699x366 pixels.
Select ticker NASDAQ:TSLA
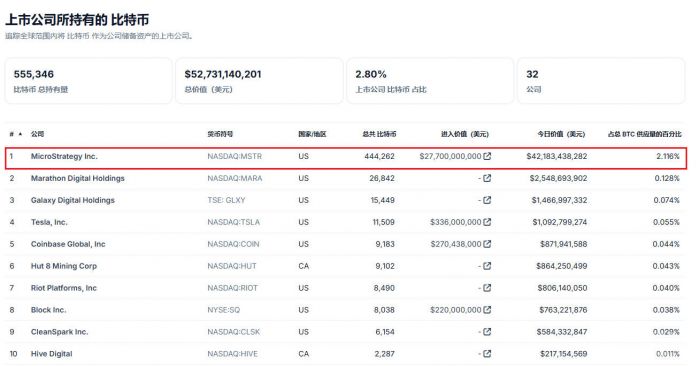[x=233, y=222]
